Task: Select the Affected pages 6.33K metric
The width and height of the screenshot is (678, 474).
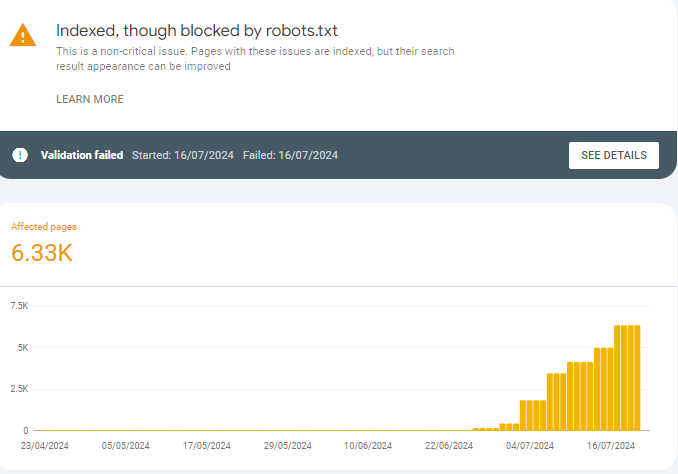Action: [43, 243]
